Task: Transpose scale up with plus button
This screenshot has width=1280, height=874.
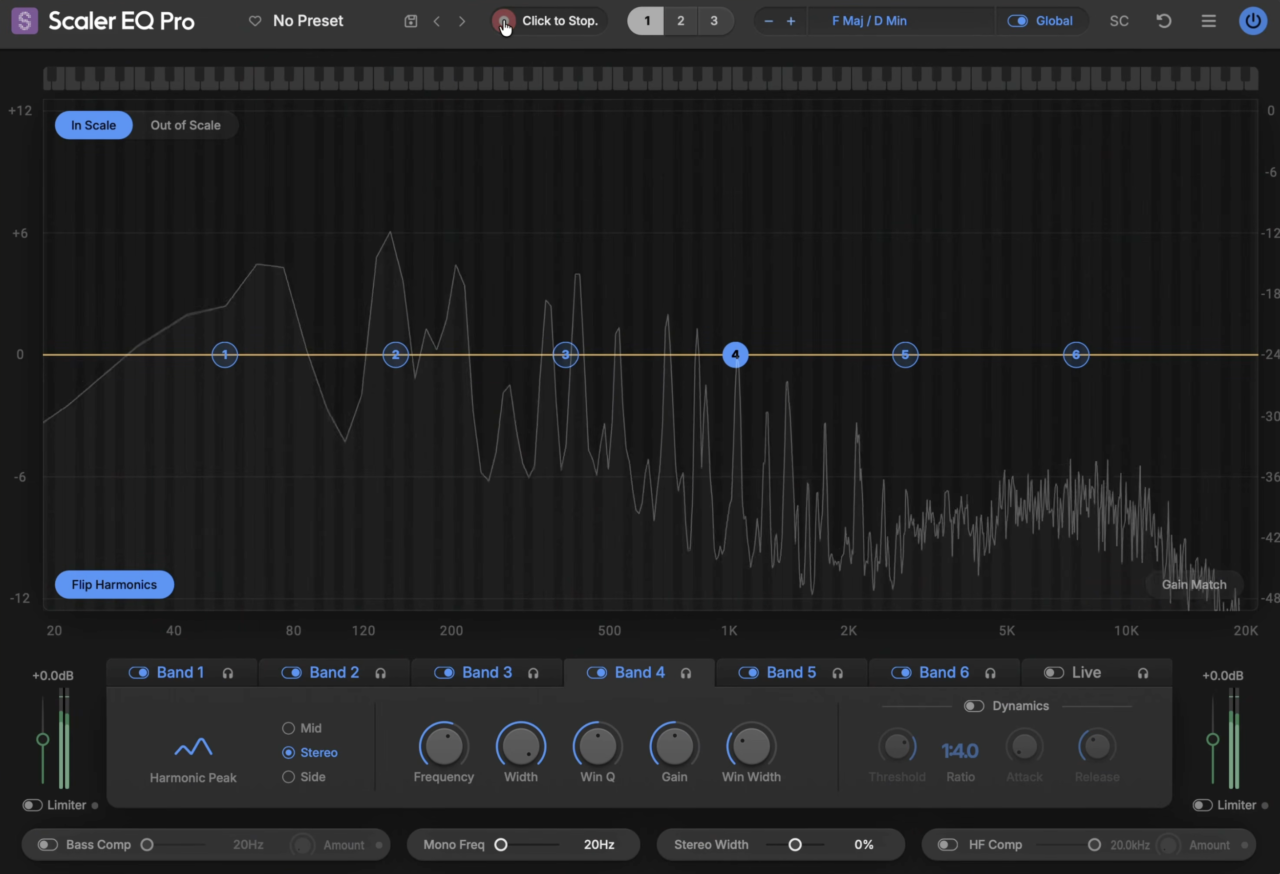Action: 791,21
